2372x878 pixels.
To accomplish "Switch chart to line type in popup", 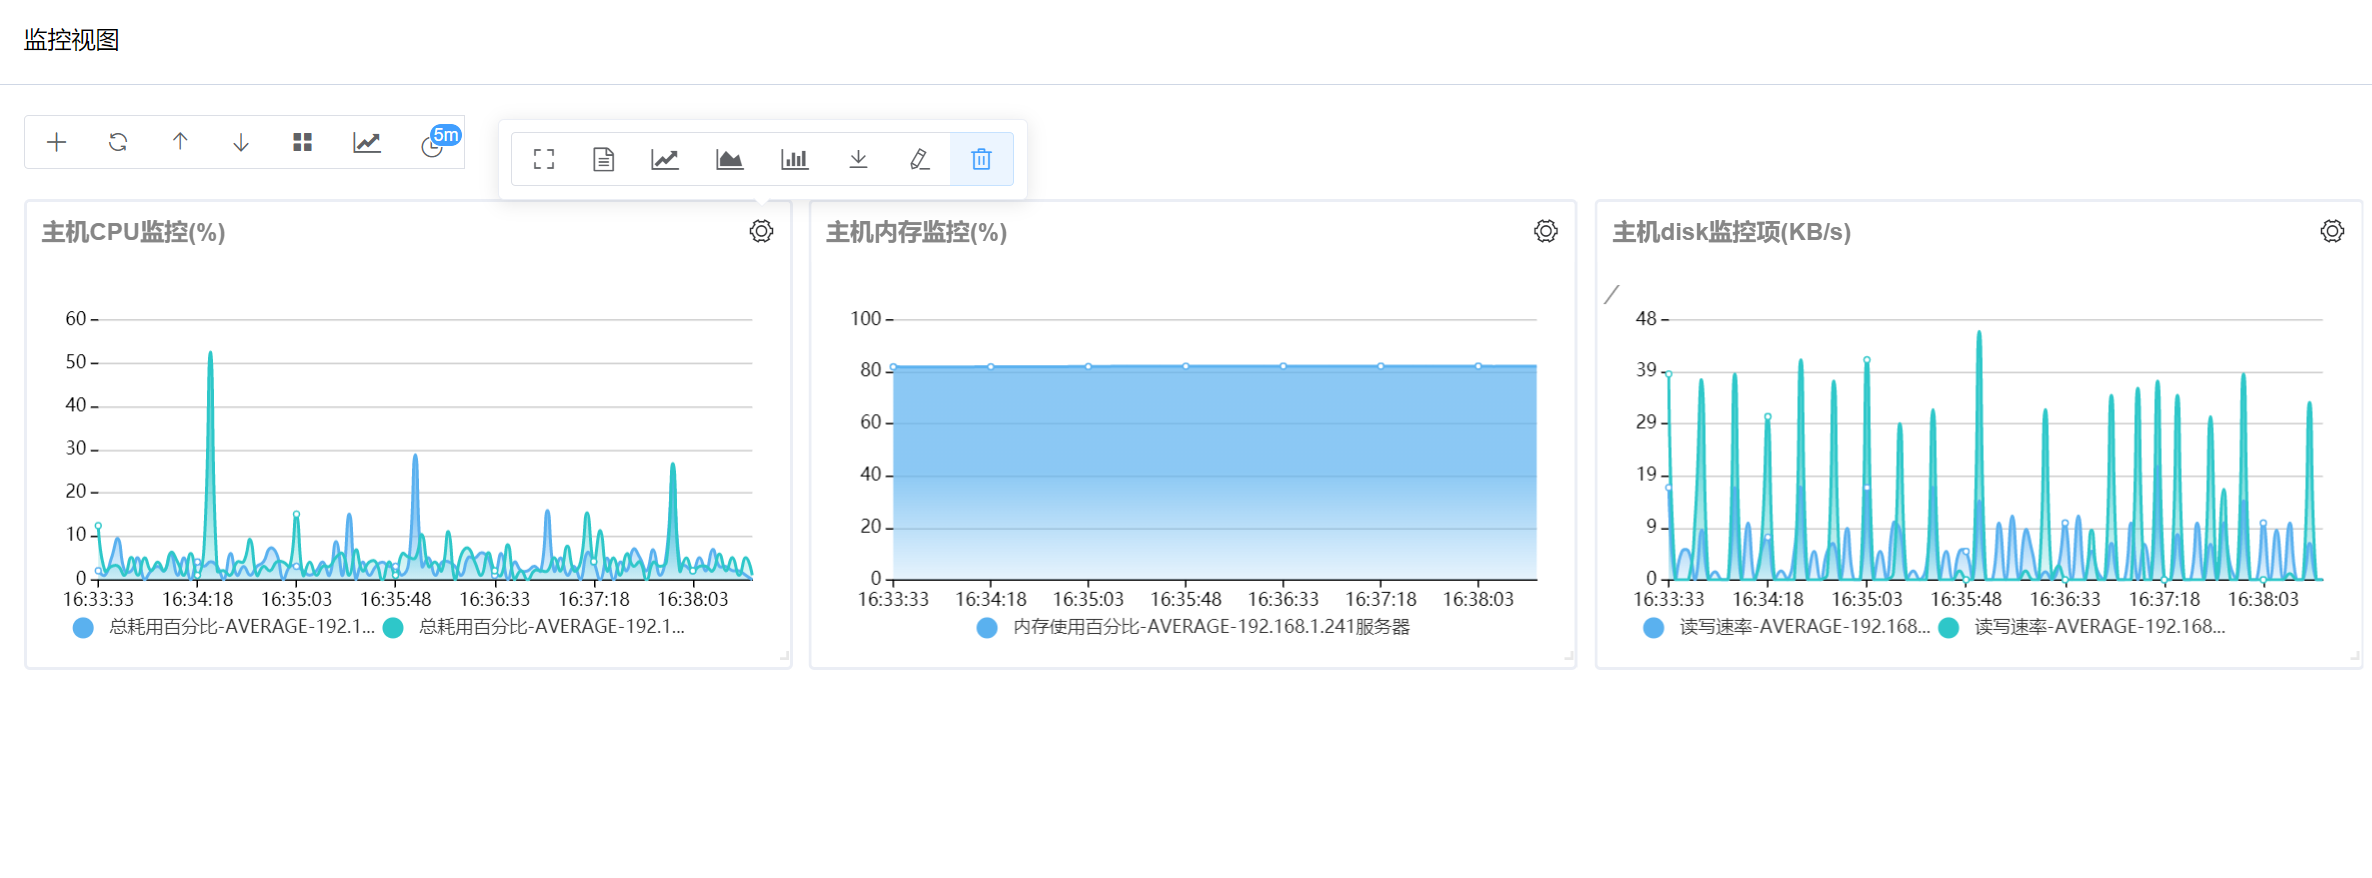I will 665,159.
